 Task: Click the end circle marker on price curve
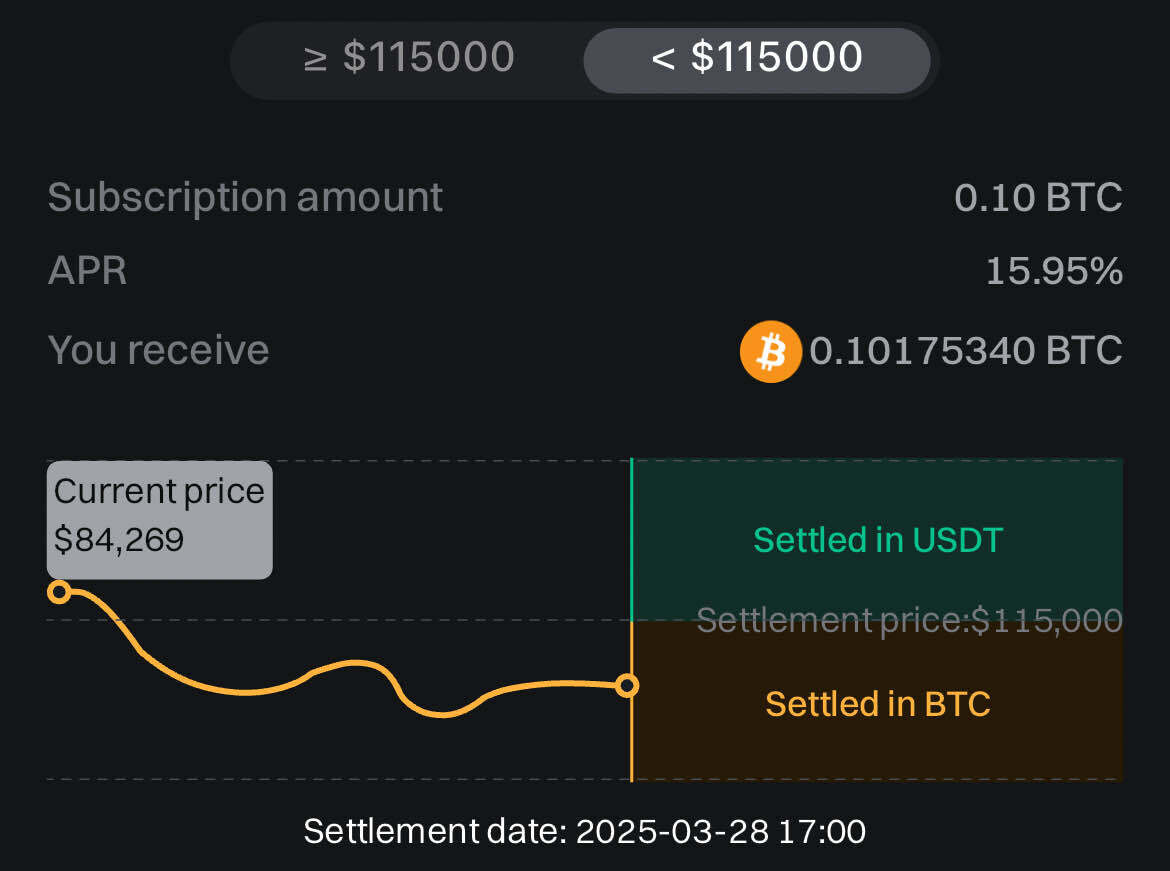point(627,685)
